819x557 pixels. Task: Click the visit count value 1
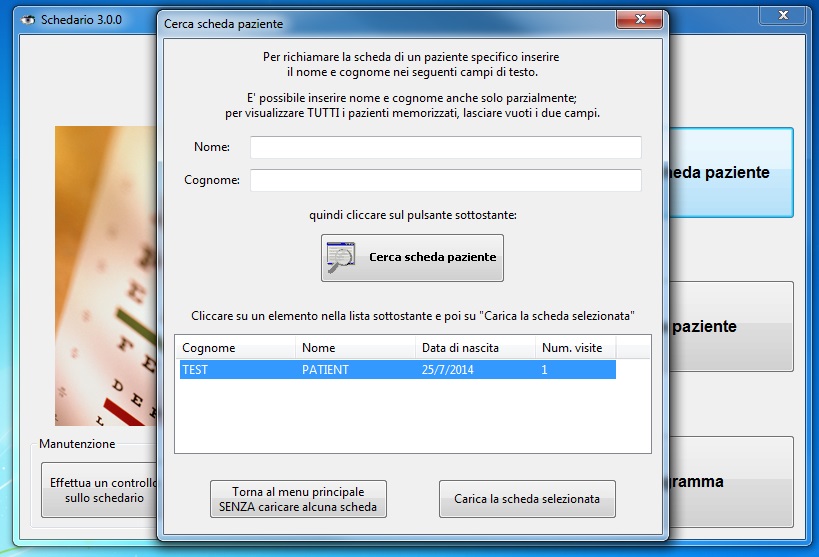574,370
